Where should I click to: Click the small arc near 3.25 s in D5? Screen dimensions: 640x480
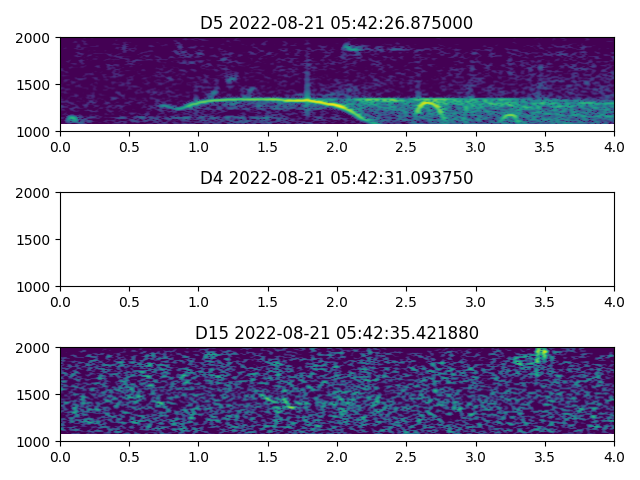pos(510,117)
